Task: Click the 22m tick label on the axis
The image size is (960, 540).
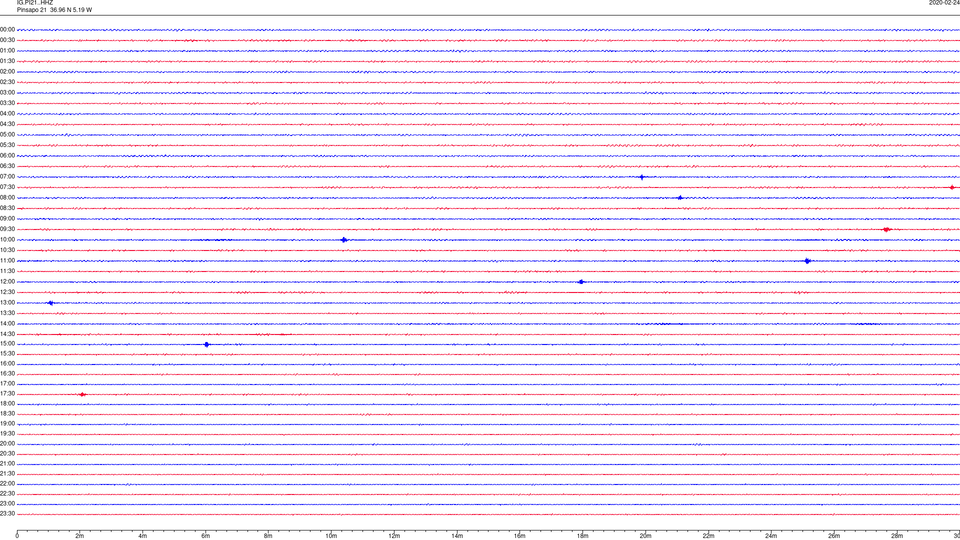Action: [708, 536]
